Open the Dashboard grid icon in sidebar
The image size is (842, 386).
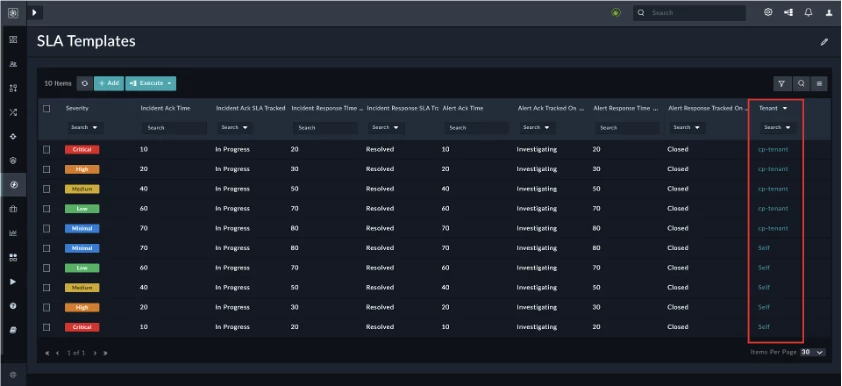click(x=13, y=40)
